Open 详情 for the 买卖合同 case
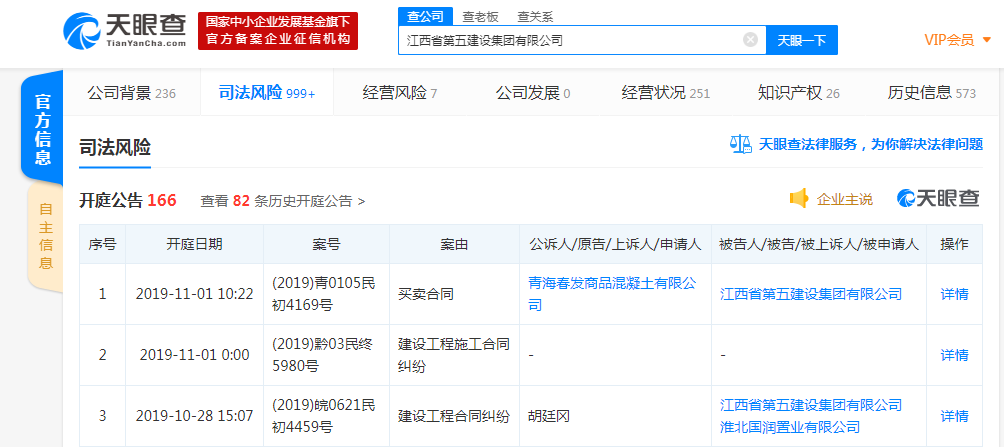This screenshot has width=1004, height=447. coord(954,295)
